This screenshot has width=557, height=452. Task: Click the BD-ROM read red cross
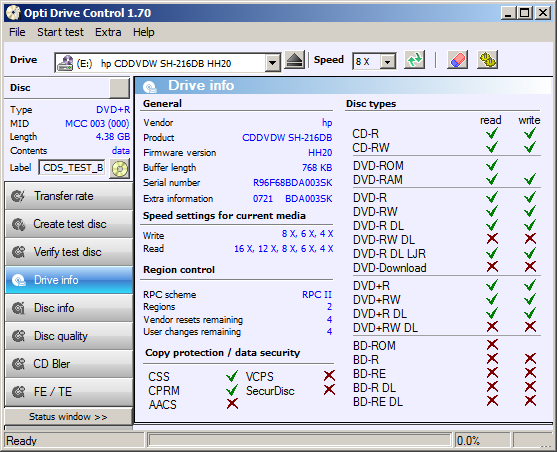(492, 345)
